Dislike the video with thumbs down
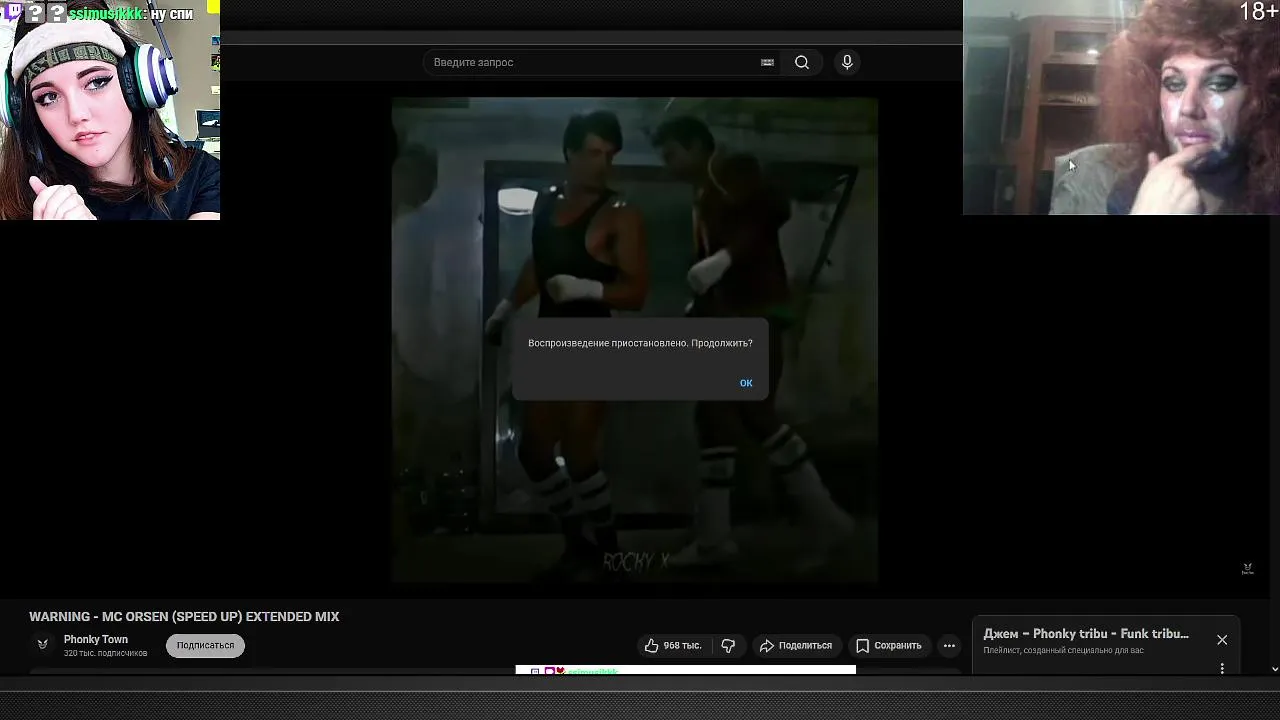 tap(728, 646)
